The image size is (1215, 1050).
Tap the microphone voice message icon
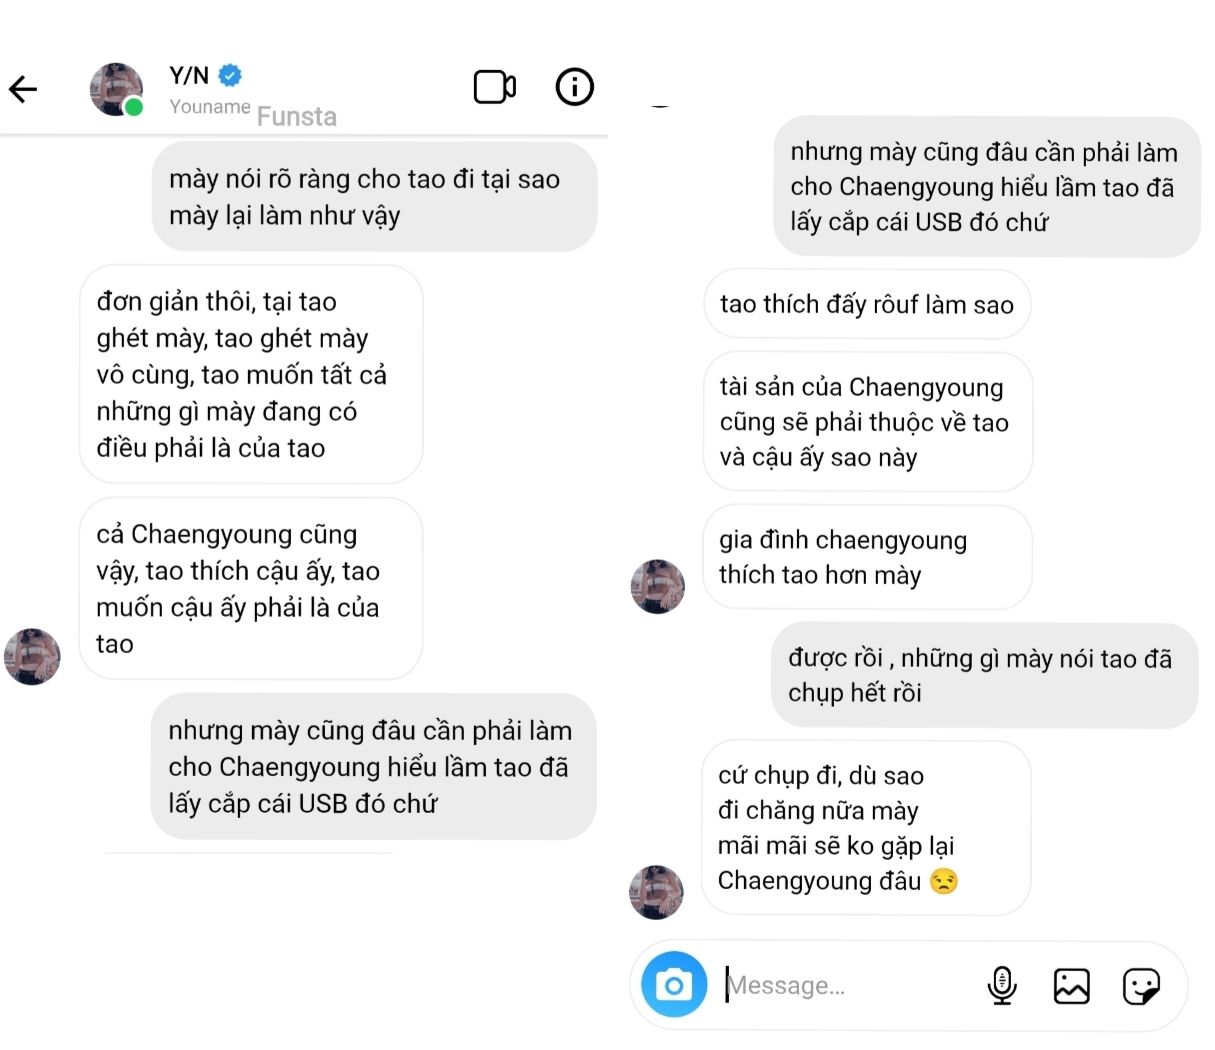(1001, 985)
